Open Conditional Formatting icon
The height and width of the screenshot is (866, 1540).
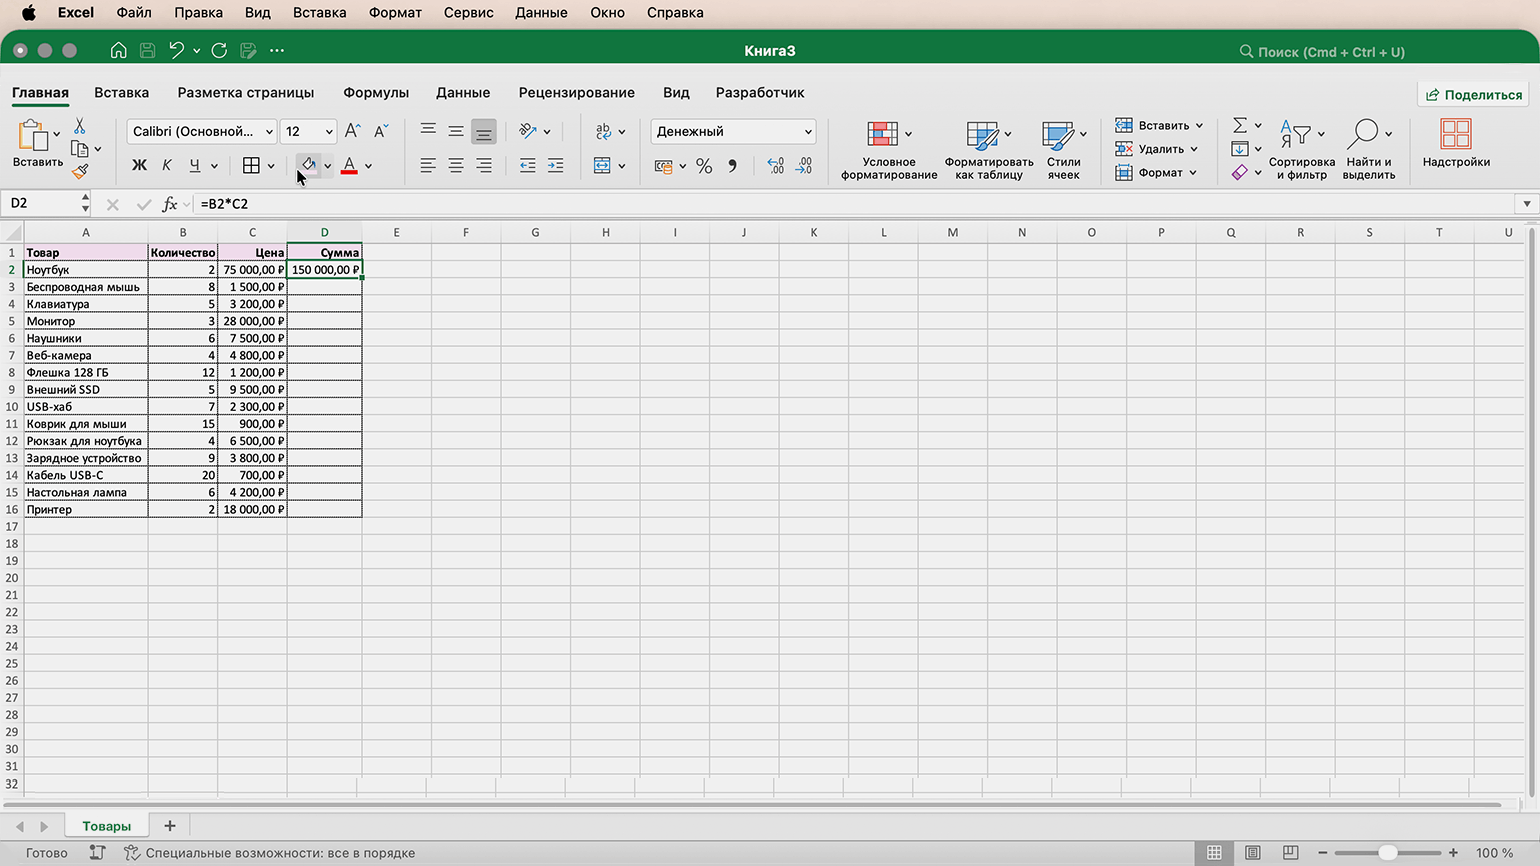tap(882, 134)
